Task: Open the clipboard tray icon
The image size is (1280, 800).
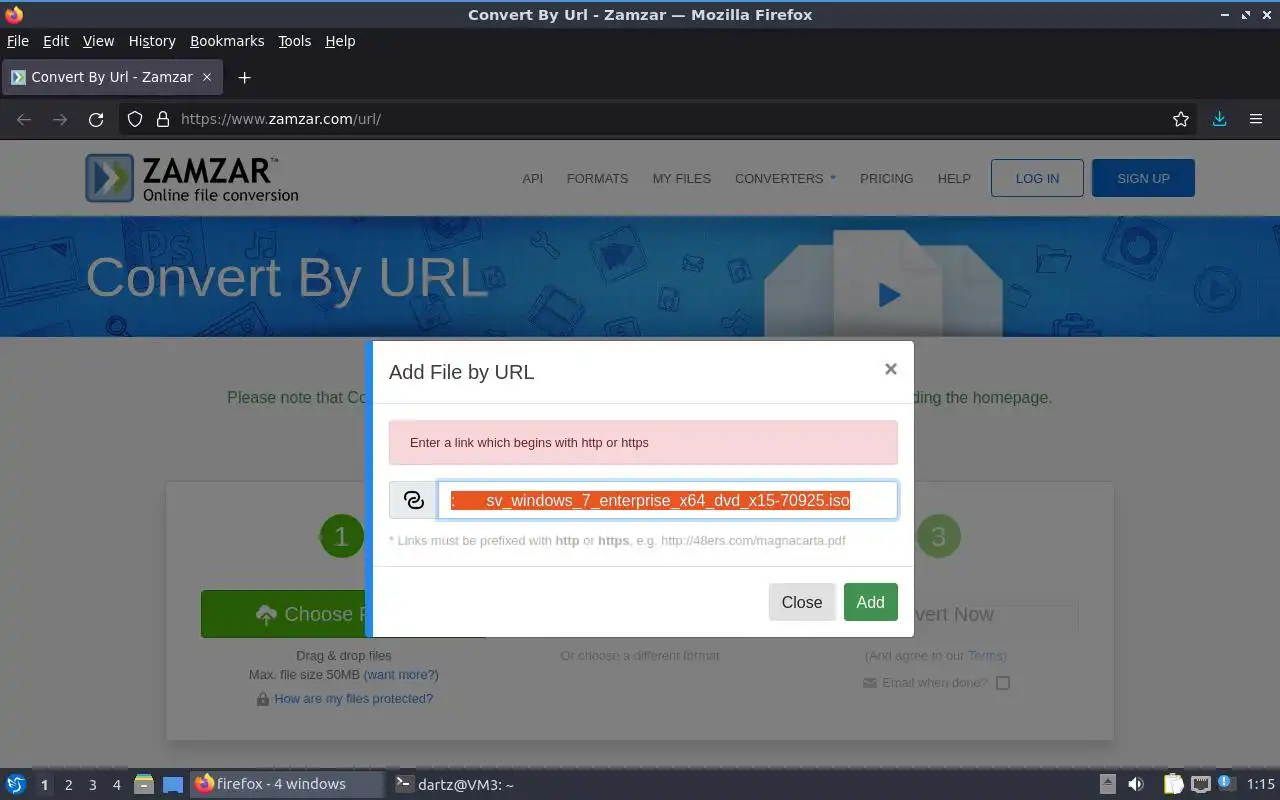Action: point(1173,784)
